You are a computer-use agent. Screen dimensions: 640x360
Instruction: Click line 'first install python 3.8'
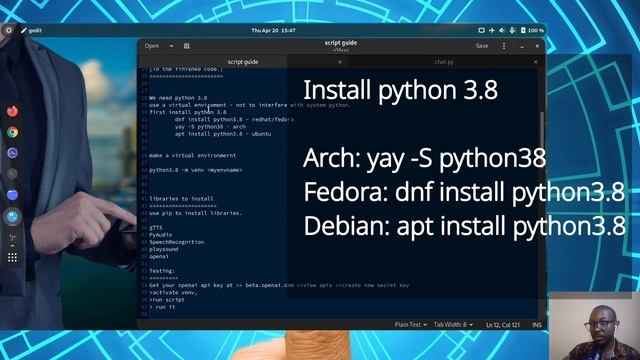[x=187, y=112]
